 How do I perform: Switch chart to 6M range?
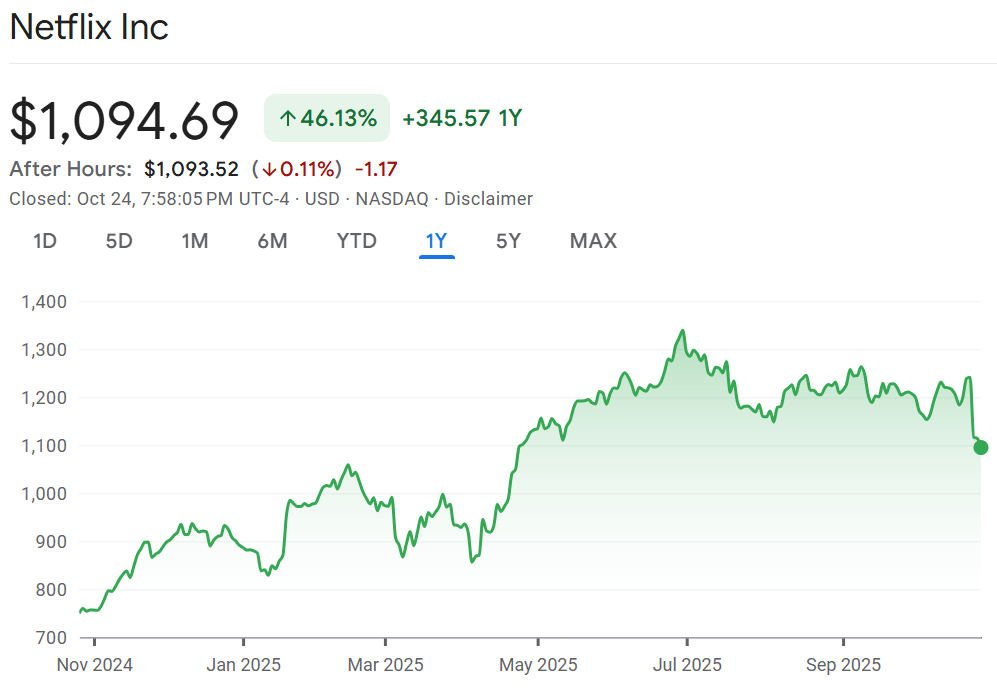(x=272, y=241)
